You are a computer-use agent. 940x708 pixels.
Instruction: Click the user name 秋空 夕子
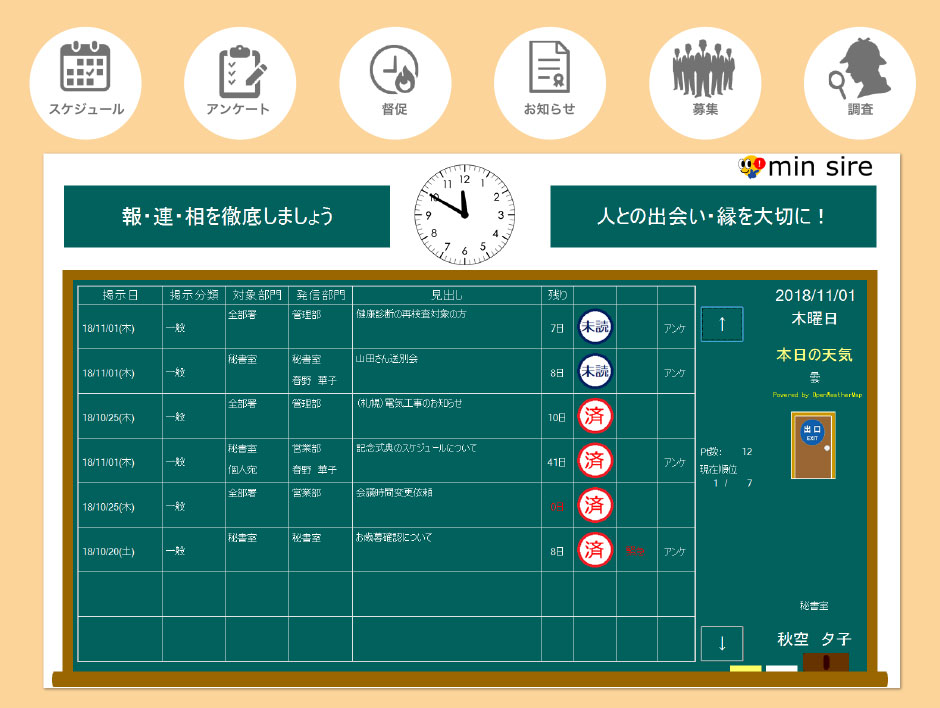click(814, 639)
